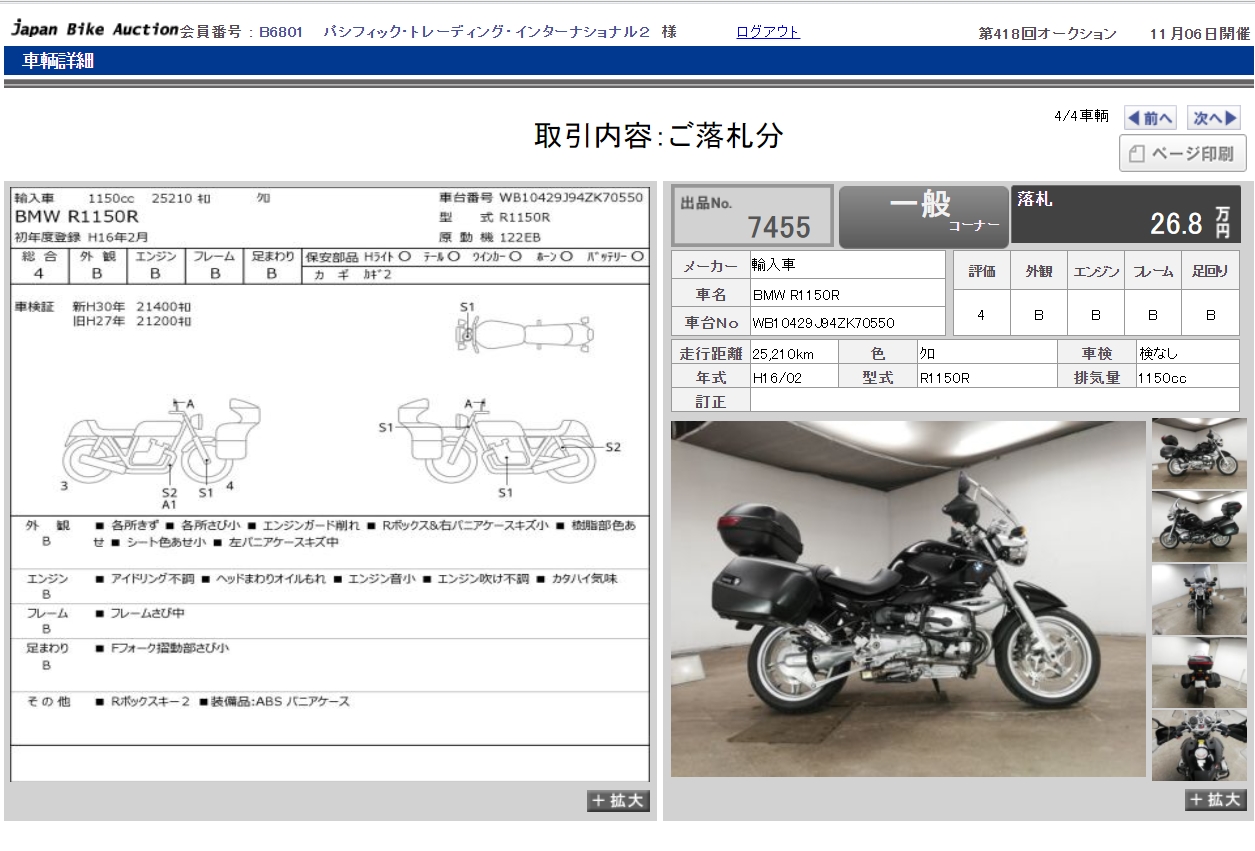Click 車台番号 WB10429J94ZK70550 on inspection sheet
1255x851 pixels.
(x=541, y=197)
